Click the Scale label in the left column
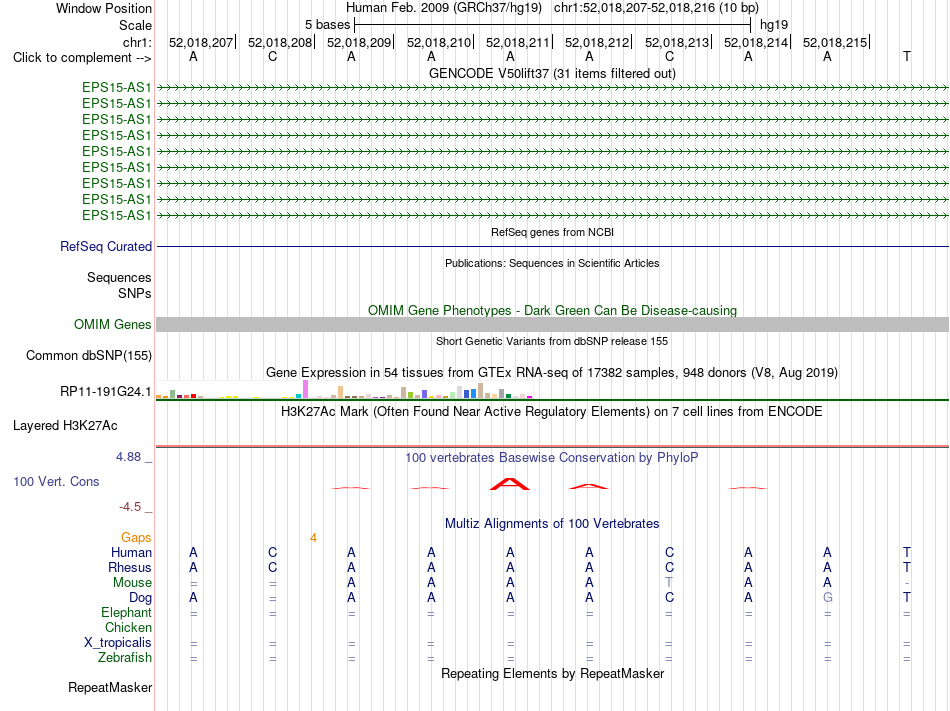 (136, 25)
